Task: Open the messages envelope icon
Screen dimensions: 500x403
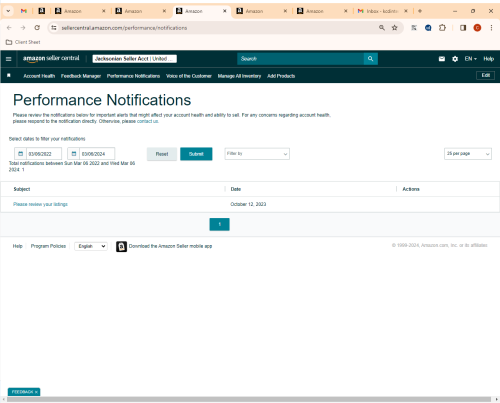Action: coord(442,59)
